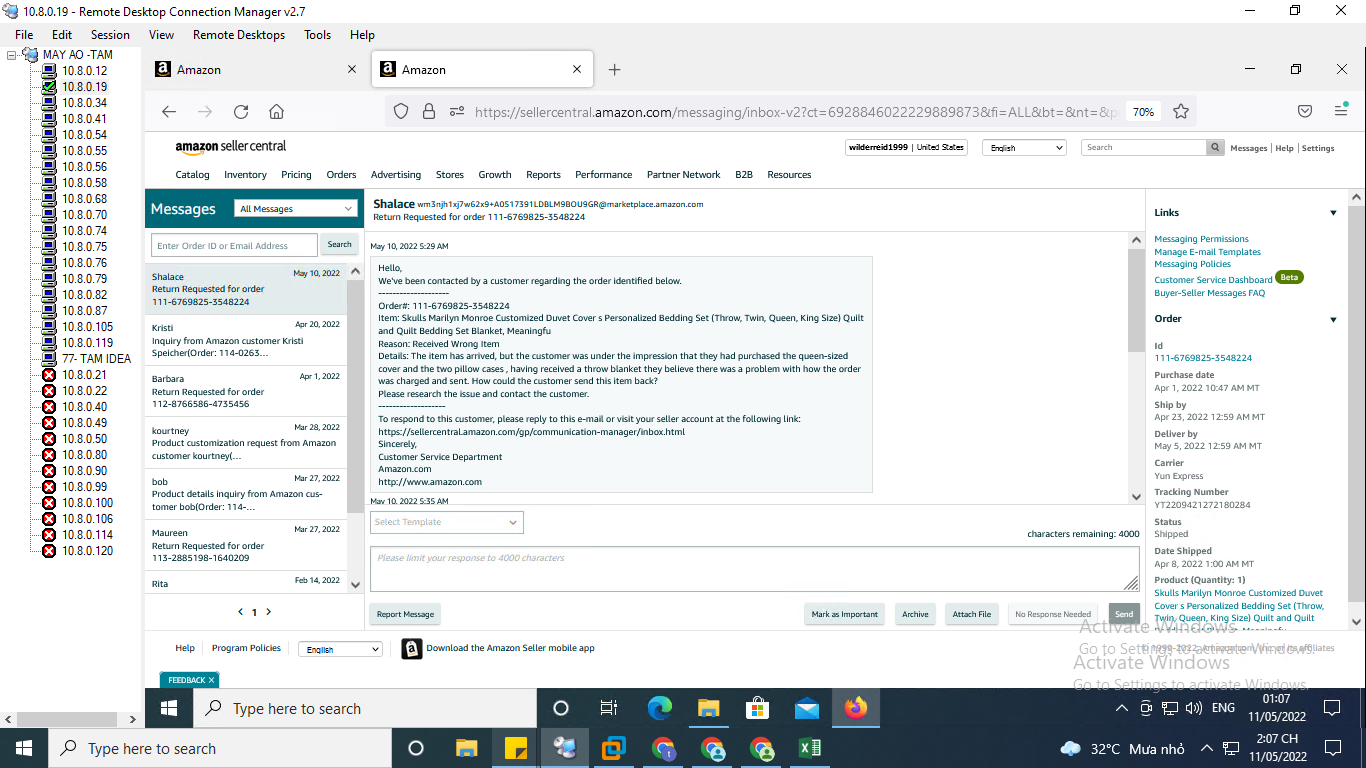The height and width of the screenshot is (768, 1366).
Task: Click Attach File button
Action: pos(972,614)
